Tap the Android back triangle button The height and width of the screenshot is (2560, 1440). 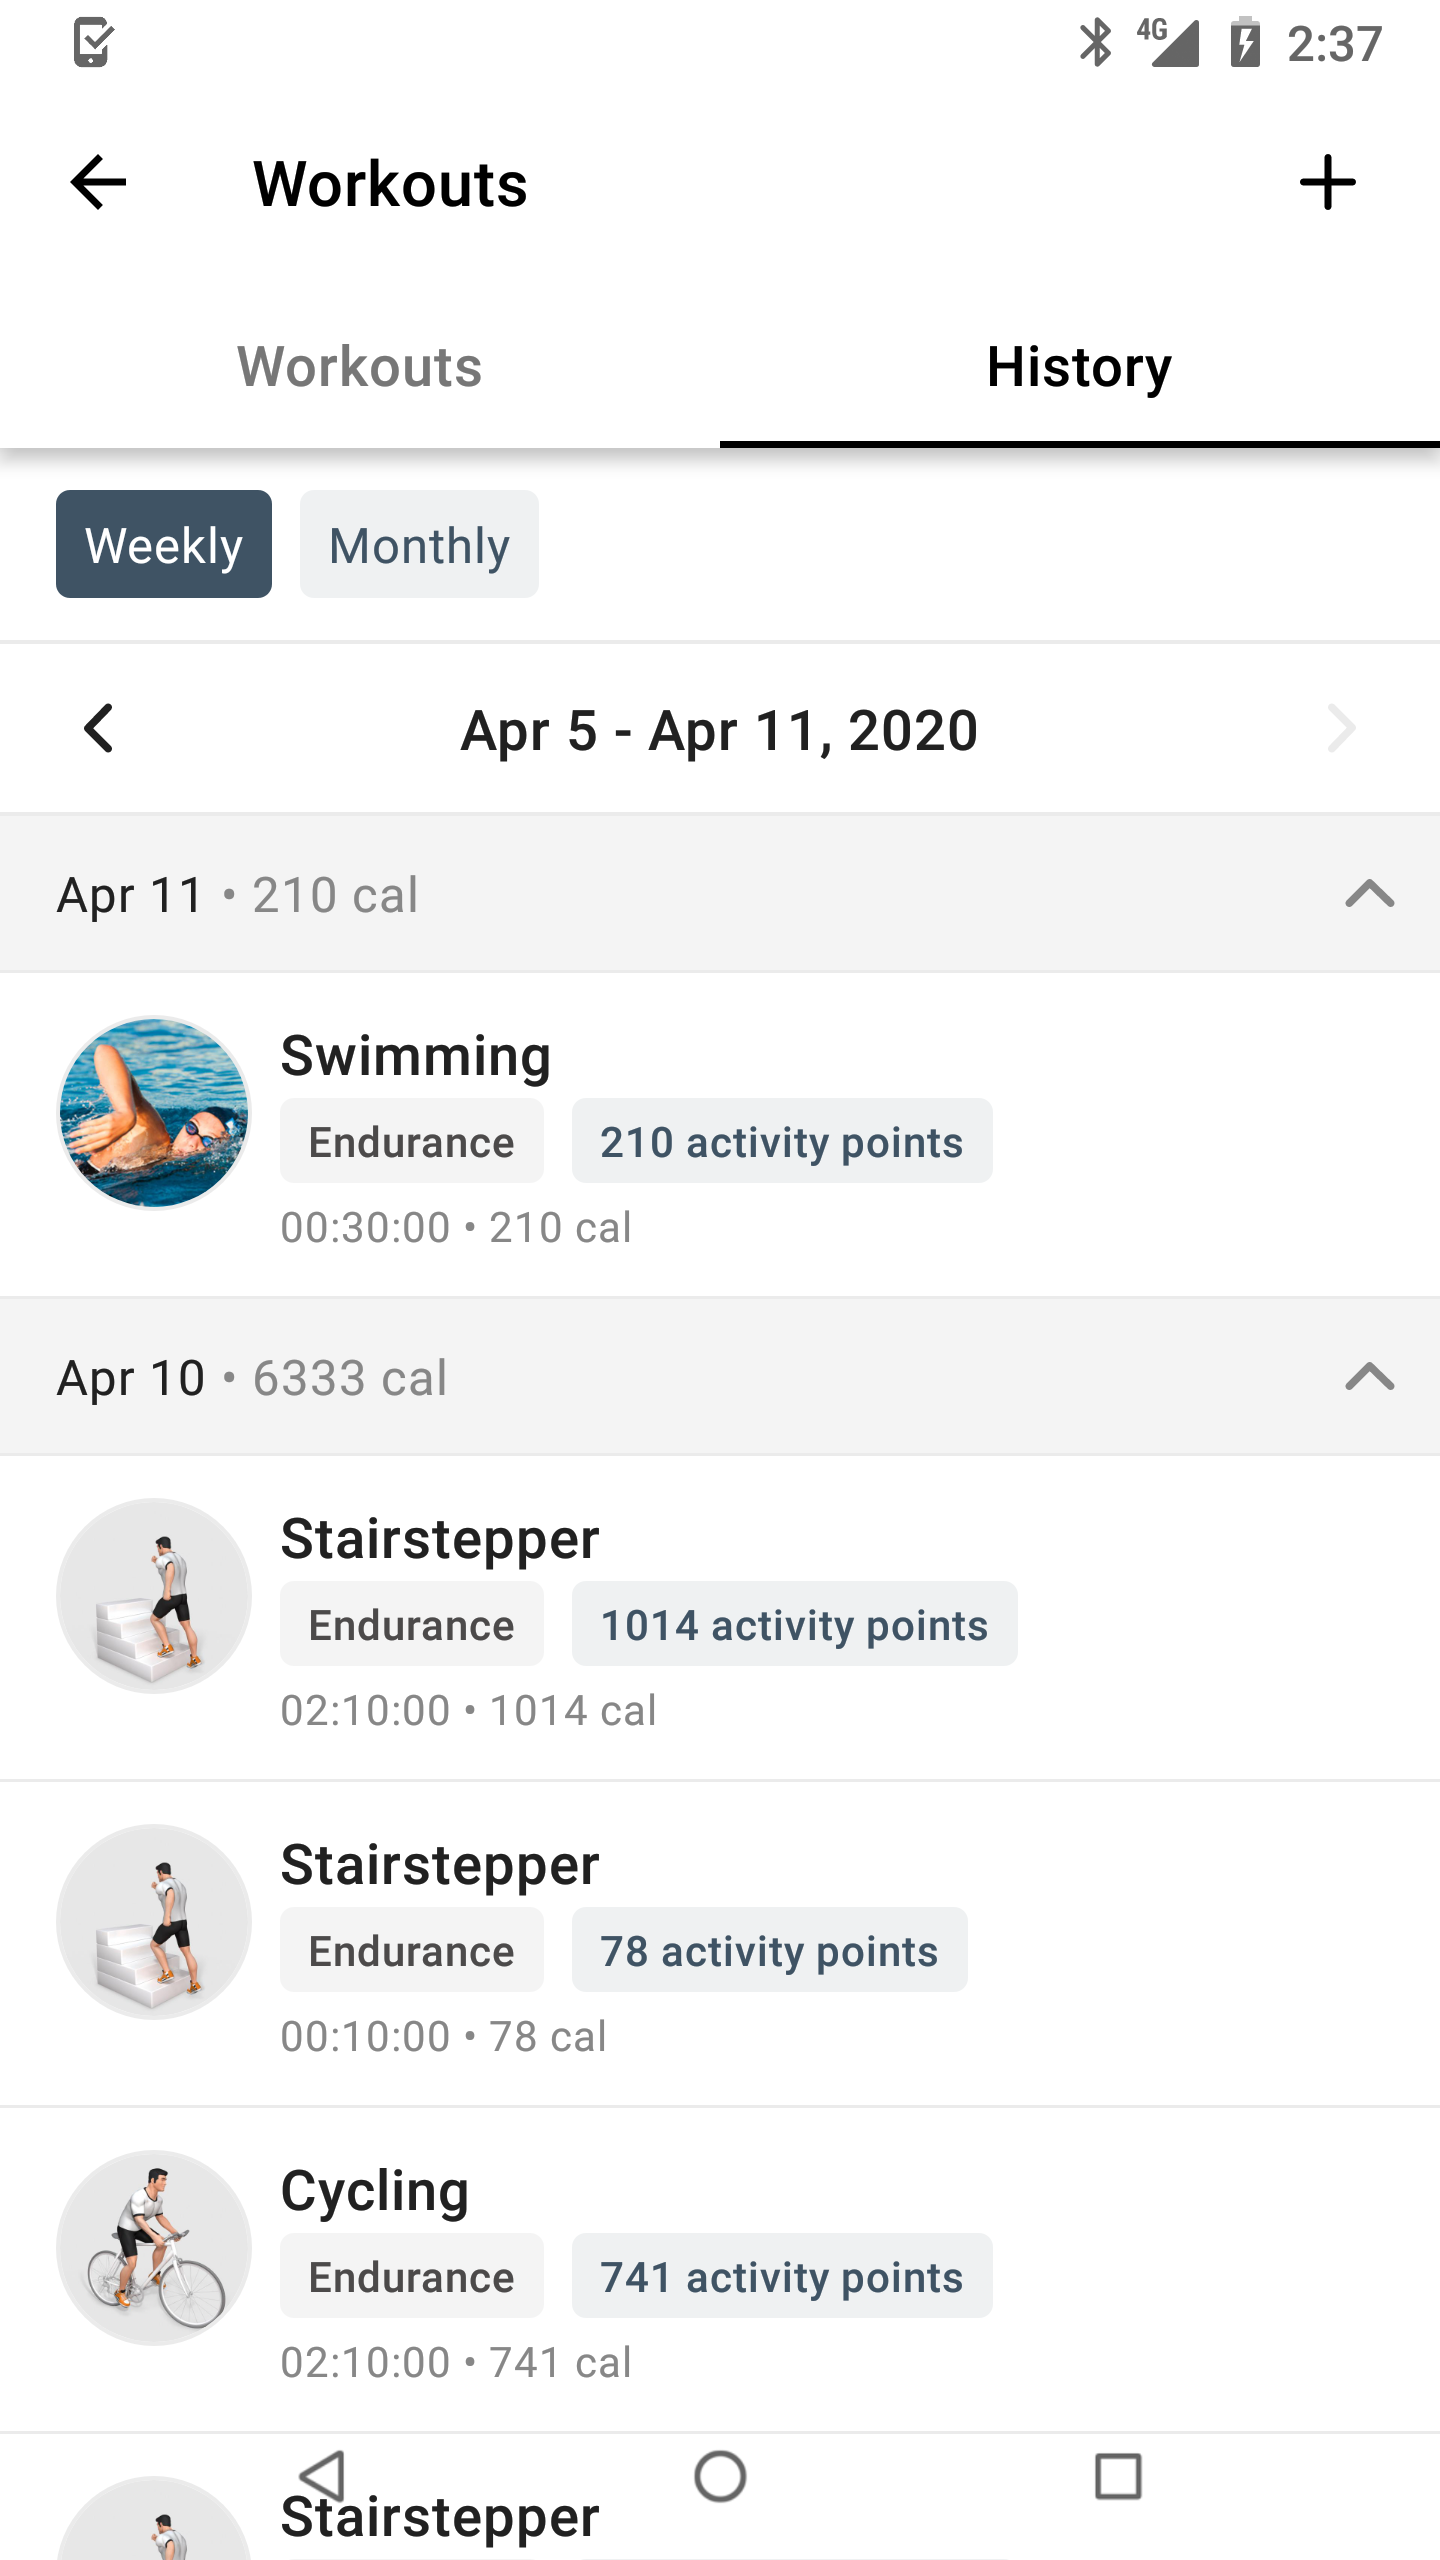pyautogui.click(x=322, y=2477)
